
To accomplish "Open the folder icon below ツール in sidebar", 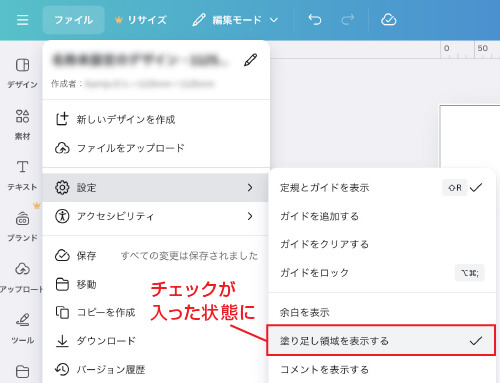I will click(x=22, y=372).
